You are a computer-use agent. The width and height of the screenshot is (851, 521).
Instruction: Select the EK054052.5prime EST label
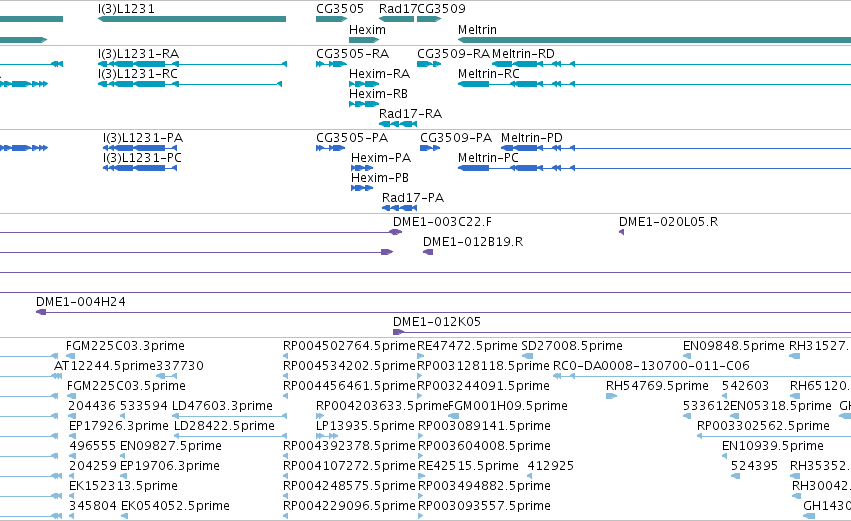coord(175,507)
